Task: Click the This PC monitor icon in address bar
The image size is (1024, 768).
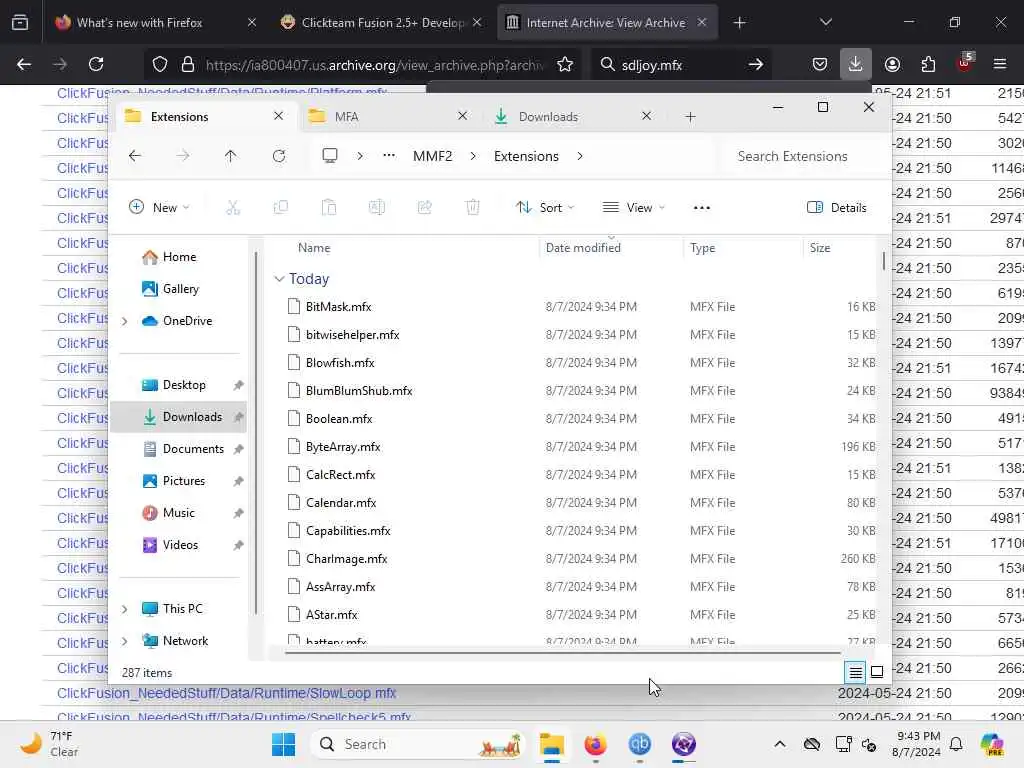Action: (x=330, y=155)
